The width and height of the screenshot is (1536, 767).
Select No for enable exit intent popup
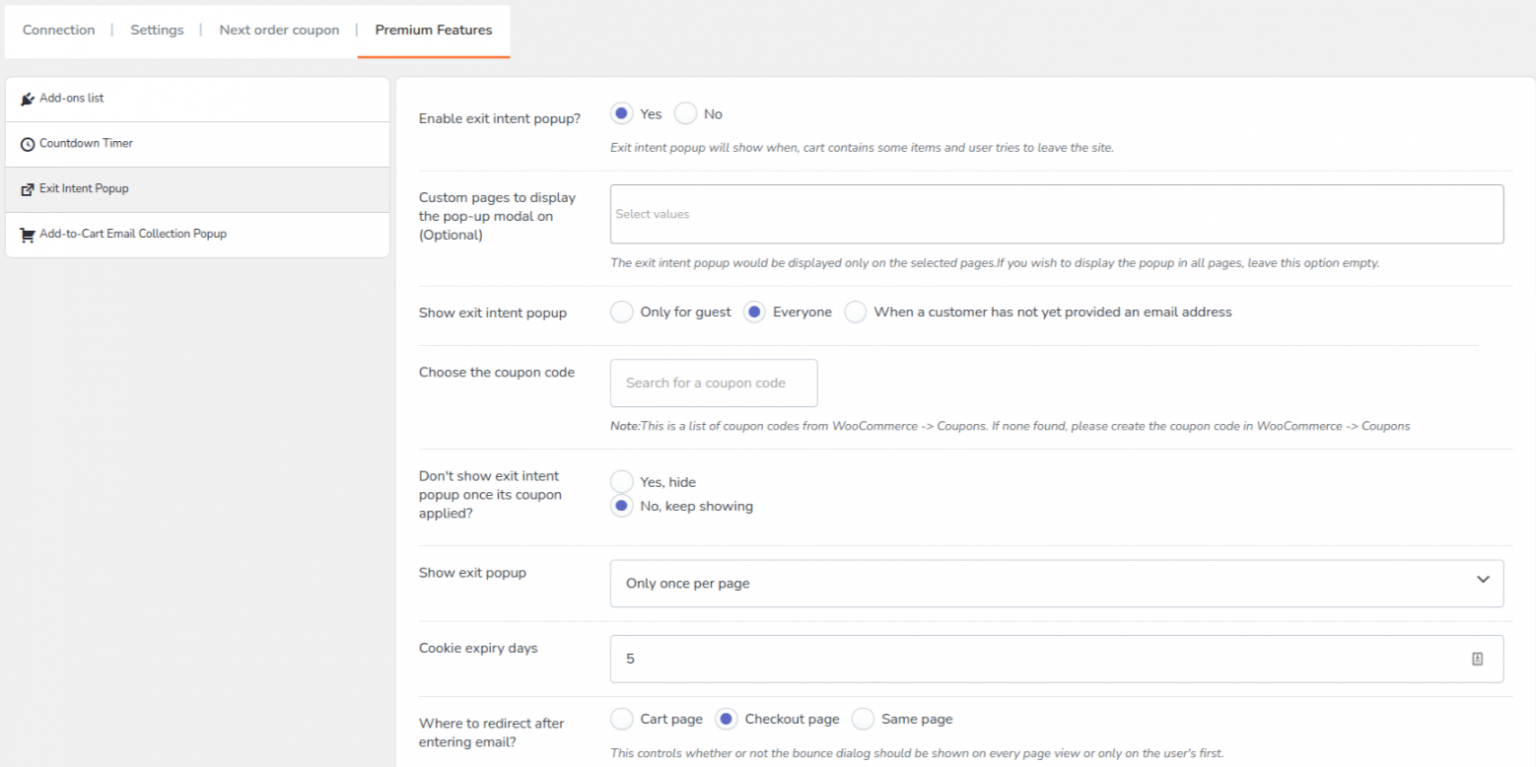[686, 114]
